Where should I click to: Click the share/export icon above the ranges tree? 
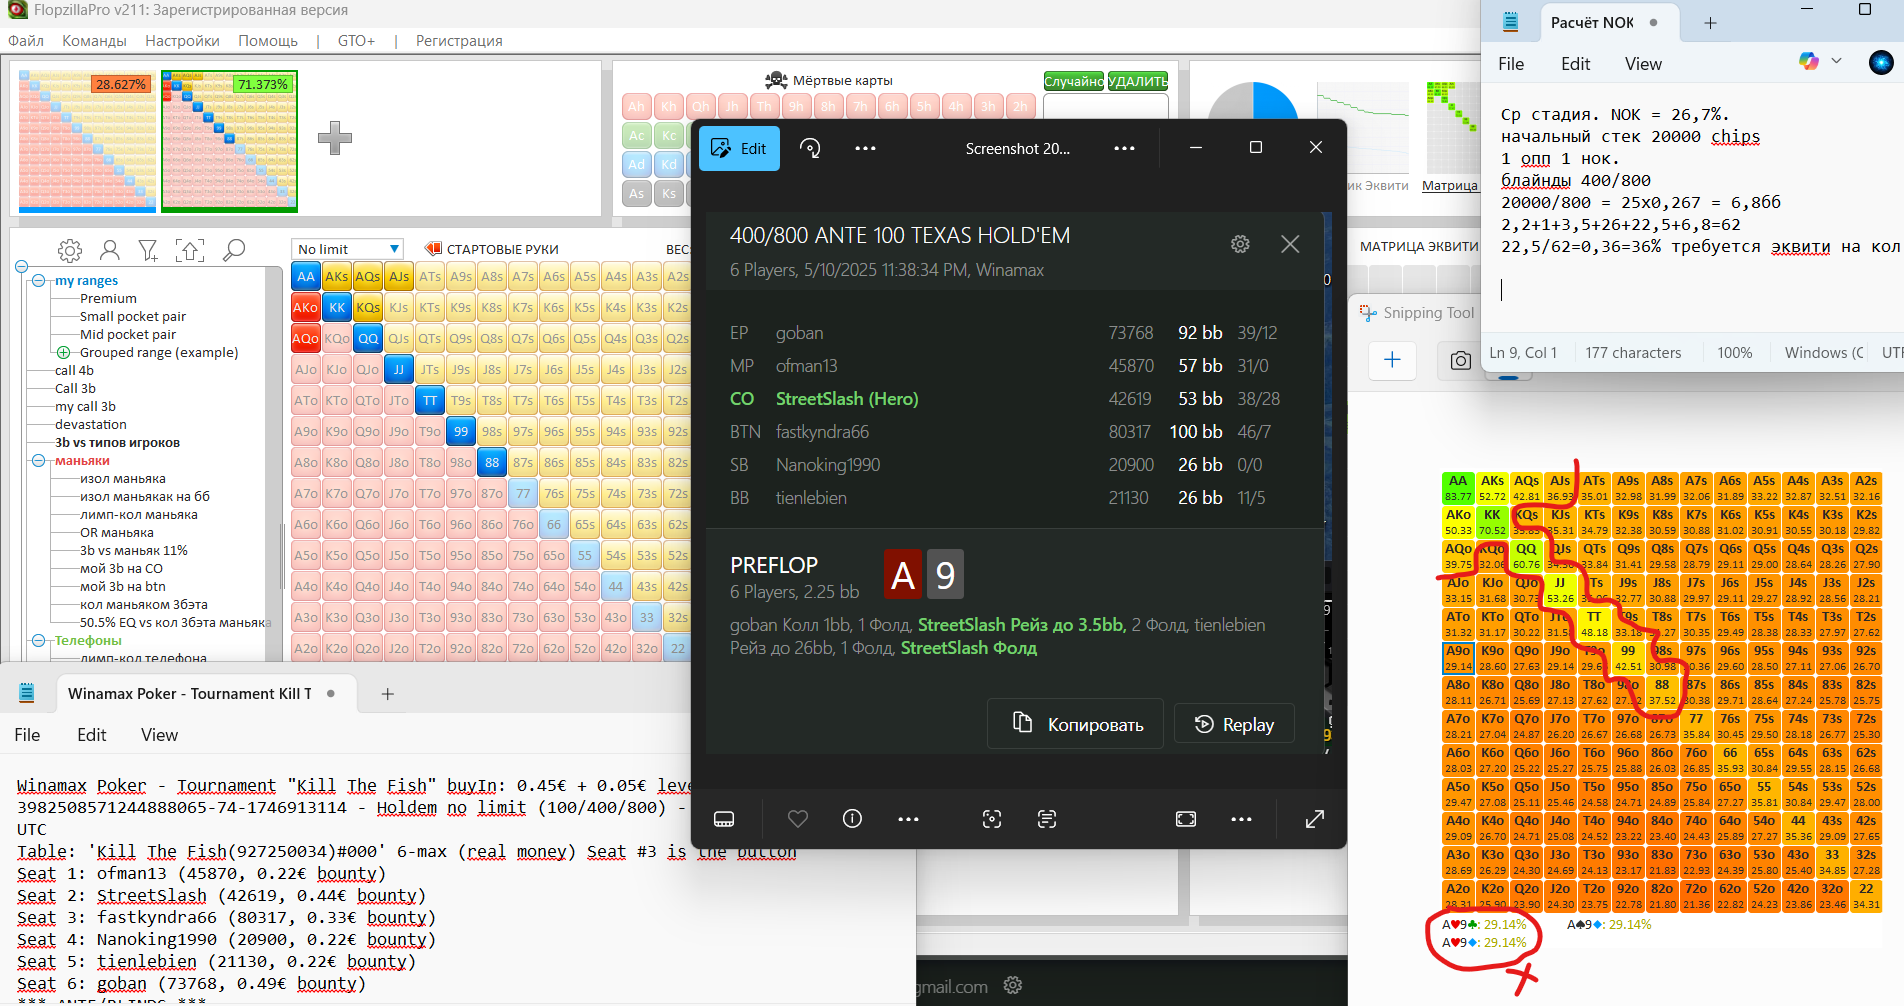click(190, 250)
